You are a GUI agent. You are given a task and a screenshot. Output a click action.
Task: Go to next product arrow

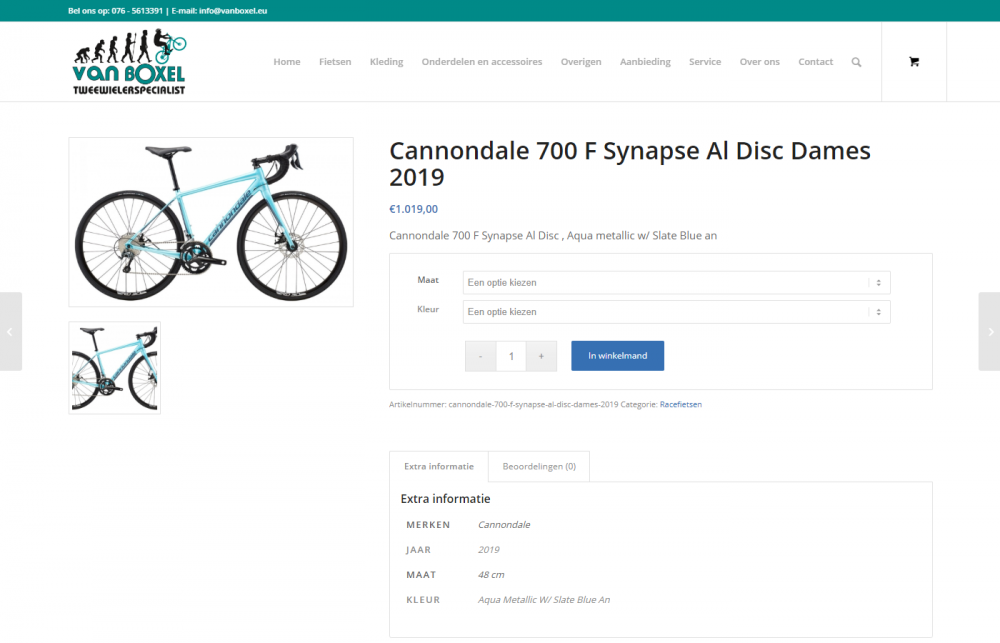990,332
